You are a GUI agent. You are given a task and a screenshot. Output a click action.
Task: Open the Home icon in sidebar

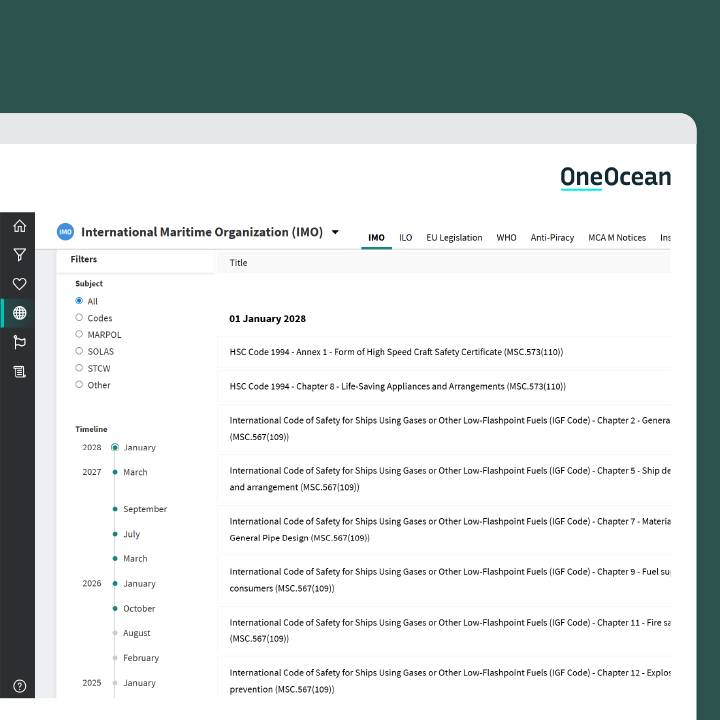tap(19, 226)
